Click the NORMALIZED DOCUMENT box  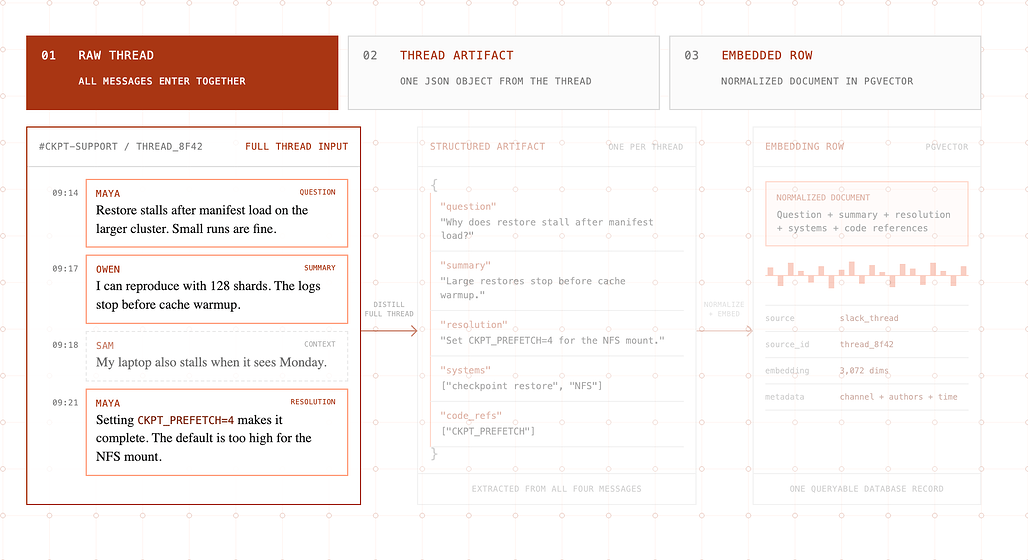[867, 214]
